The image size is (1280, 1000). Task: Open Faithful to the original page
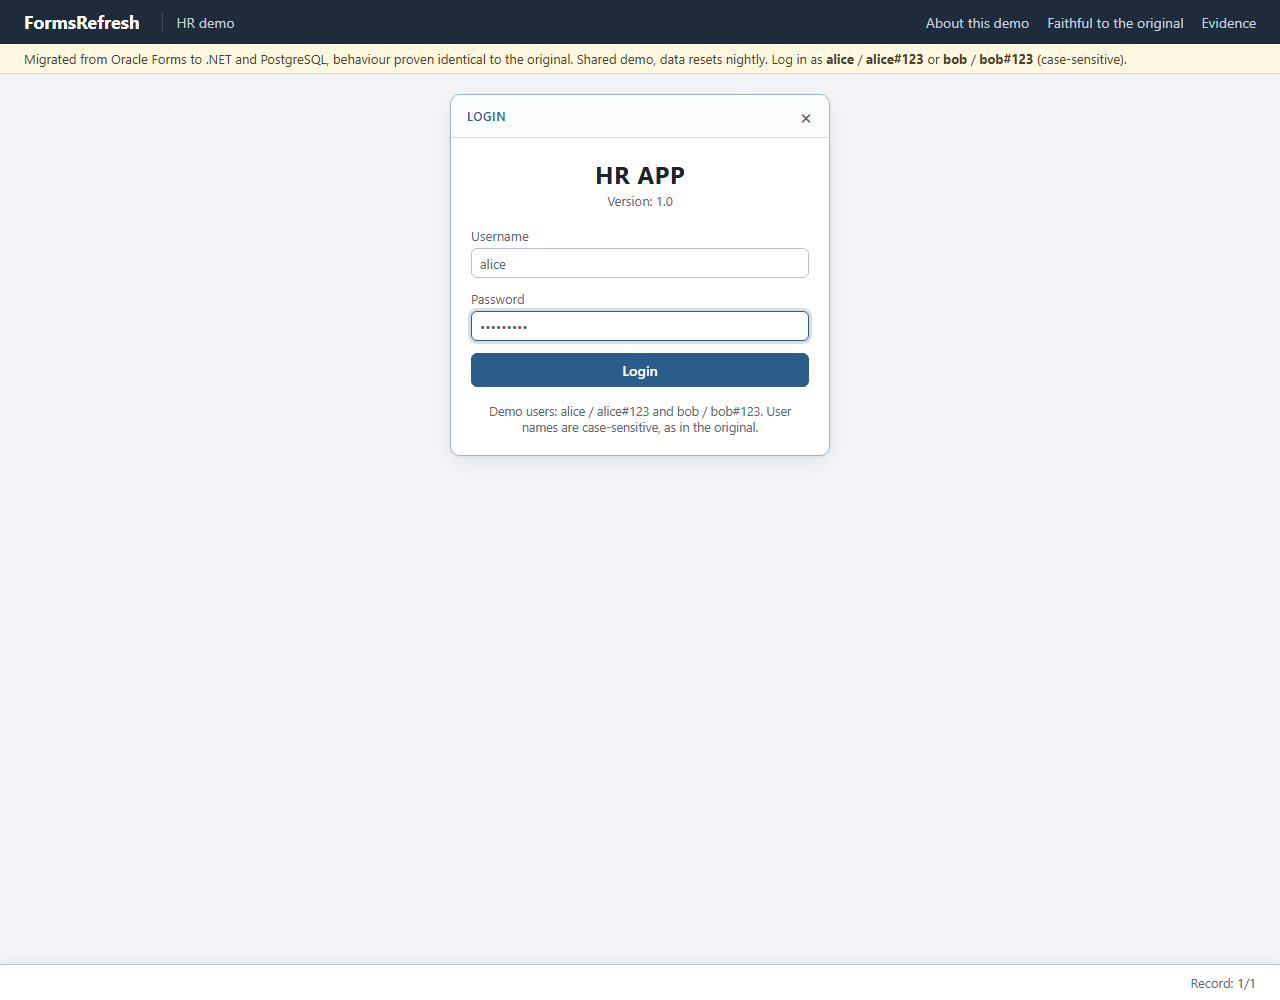coord(1115,23)
